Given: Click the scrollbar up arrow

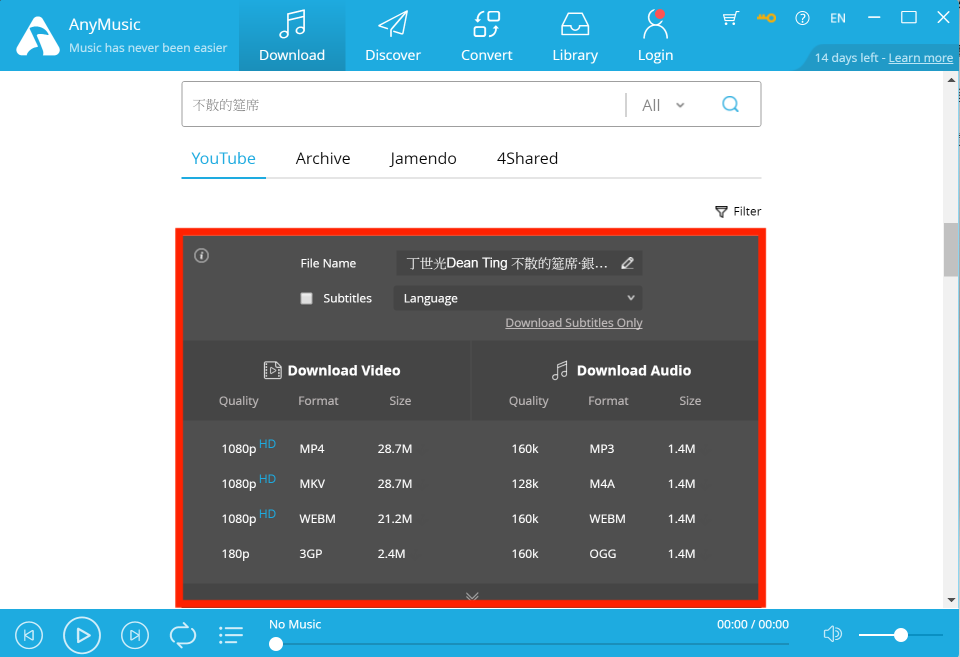Looking at the screenshot, I should point(951,80).
